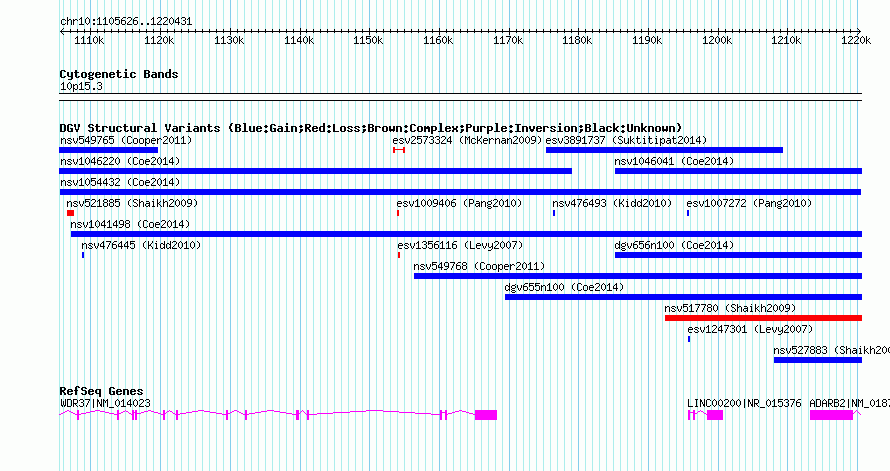Open the esv2573324 (McKernan2009) label
The width and height of the screenshot is (890, 471).
coord(468,140)
